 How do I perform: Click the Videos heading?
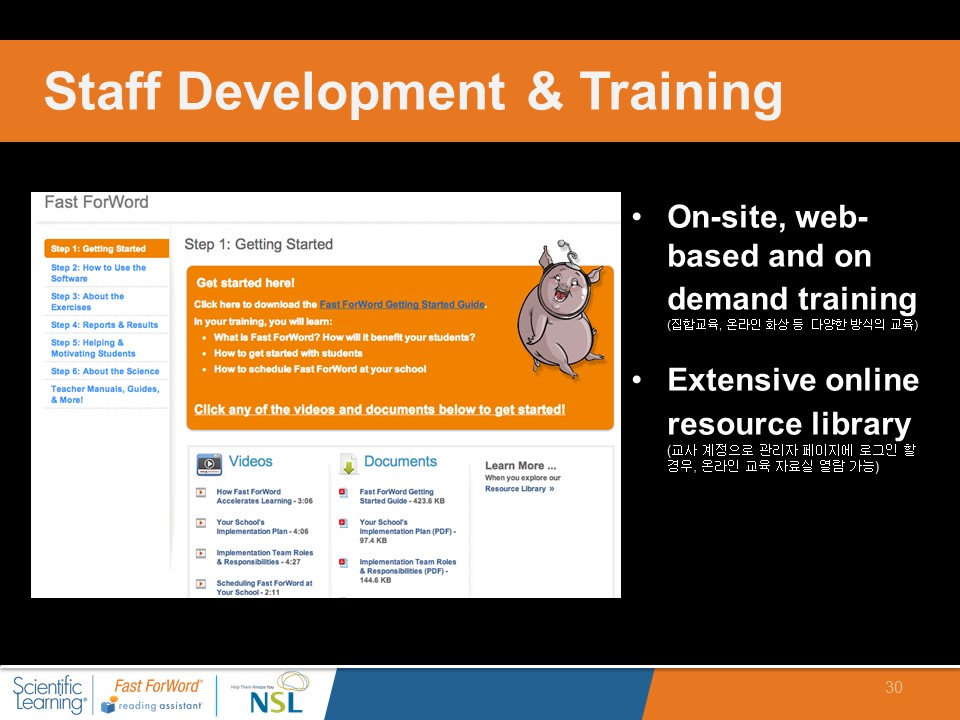tap(250, 461)
